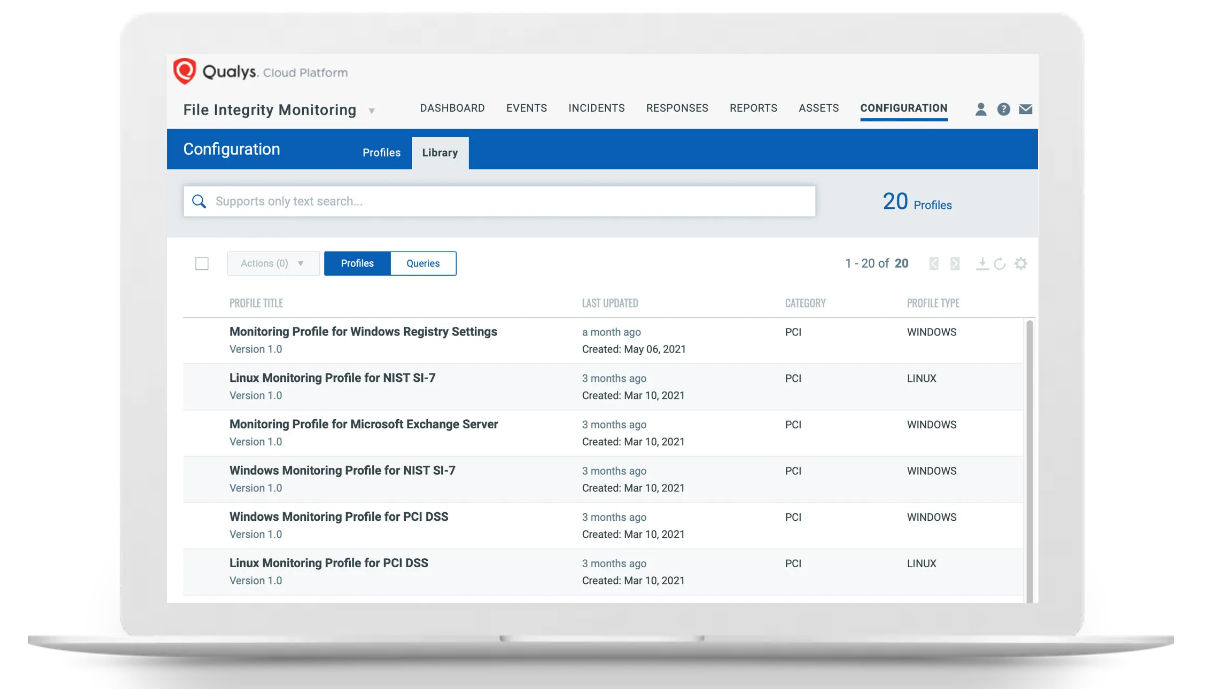This screenshot has width=1219, height=689.
Task: Open the user profile icon
Action: click(x=981, y=109)
